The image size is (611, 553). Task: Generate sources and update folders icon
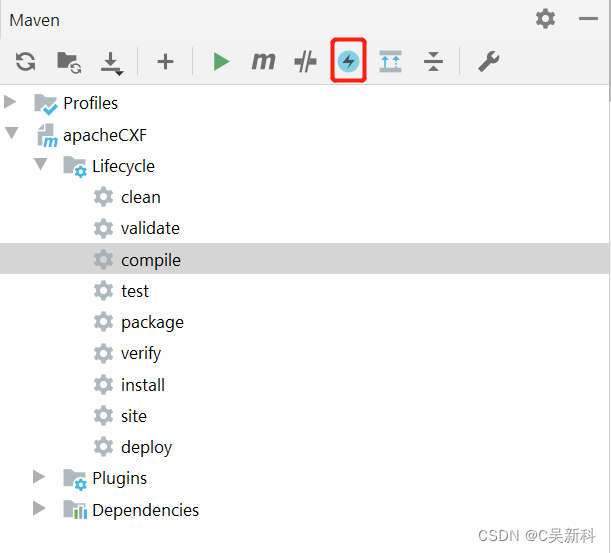tap(69, 62)
